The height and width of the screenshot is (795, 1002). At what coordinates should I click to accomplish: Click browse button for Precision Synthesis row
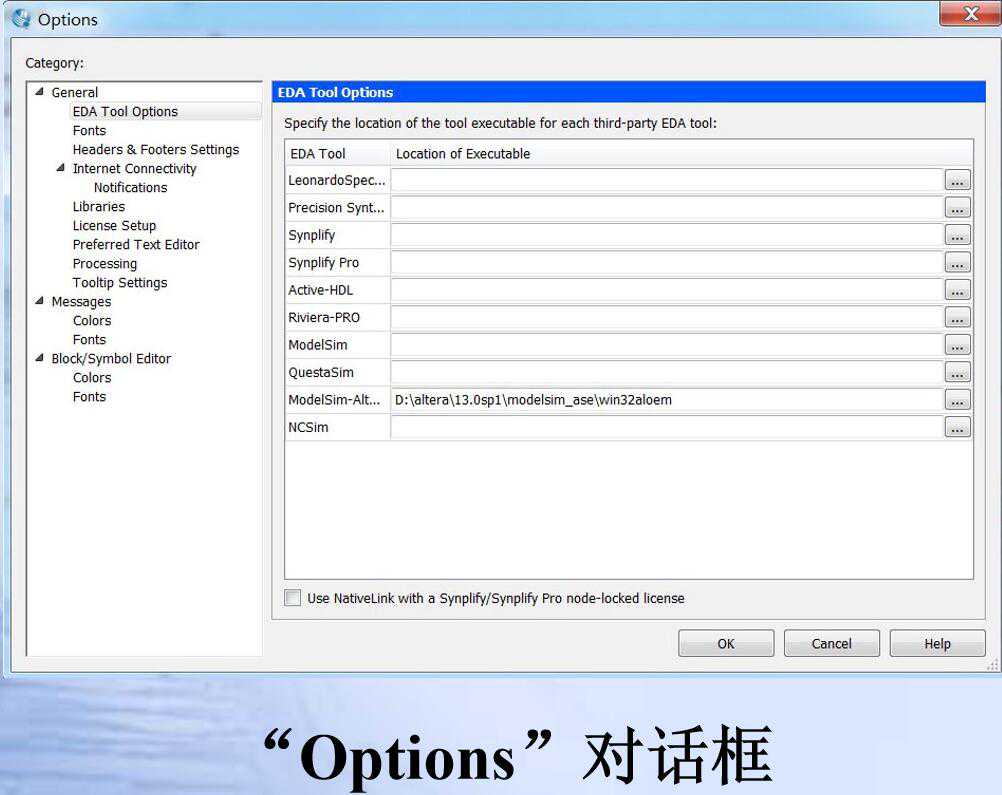pyautogui.click(x=957, y=208)
